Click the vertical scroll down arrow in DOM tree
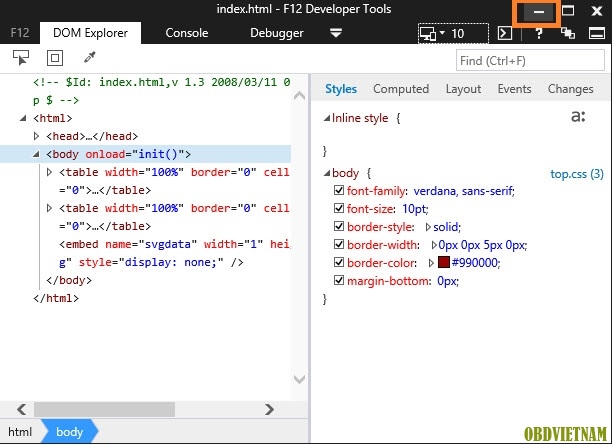Viewport: 614px width, 445px height. click(x=299, y=379)
